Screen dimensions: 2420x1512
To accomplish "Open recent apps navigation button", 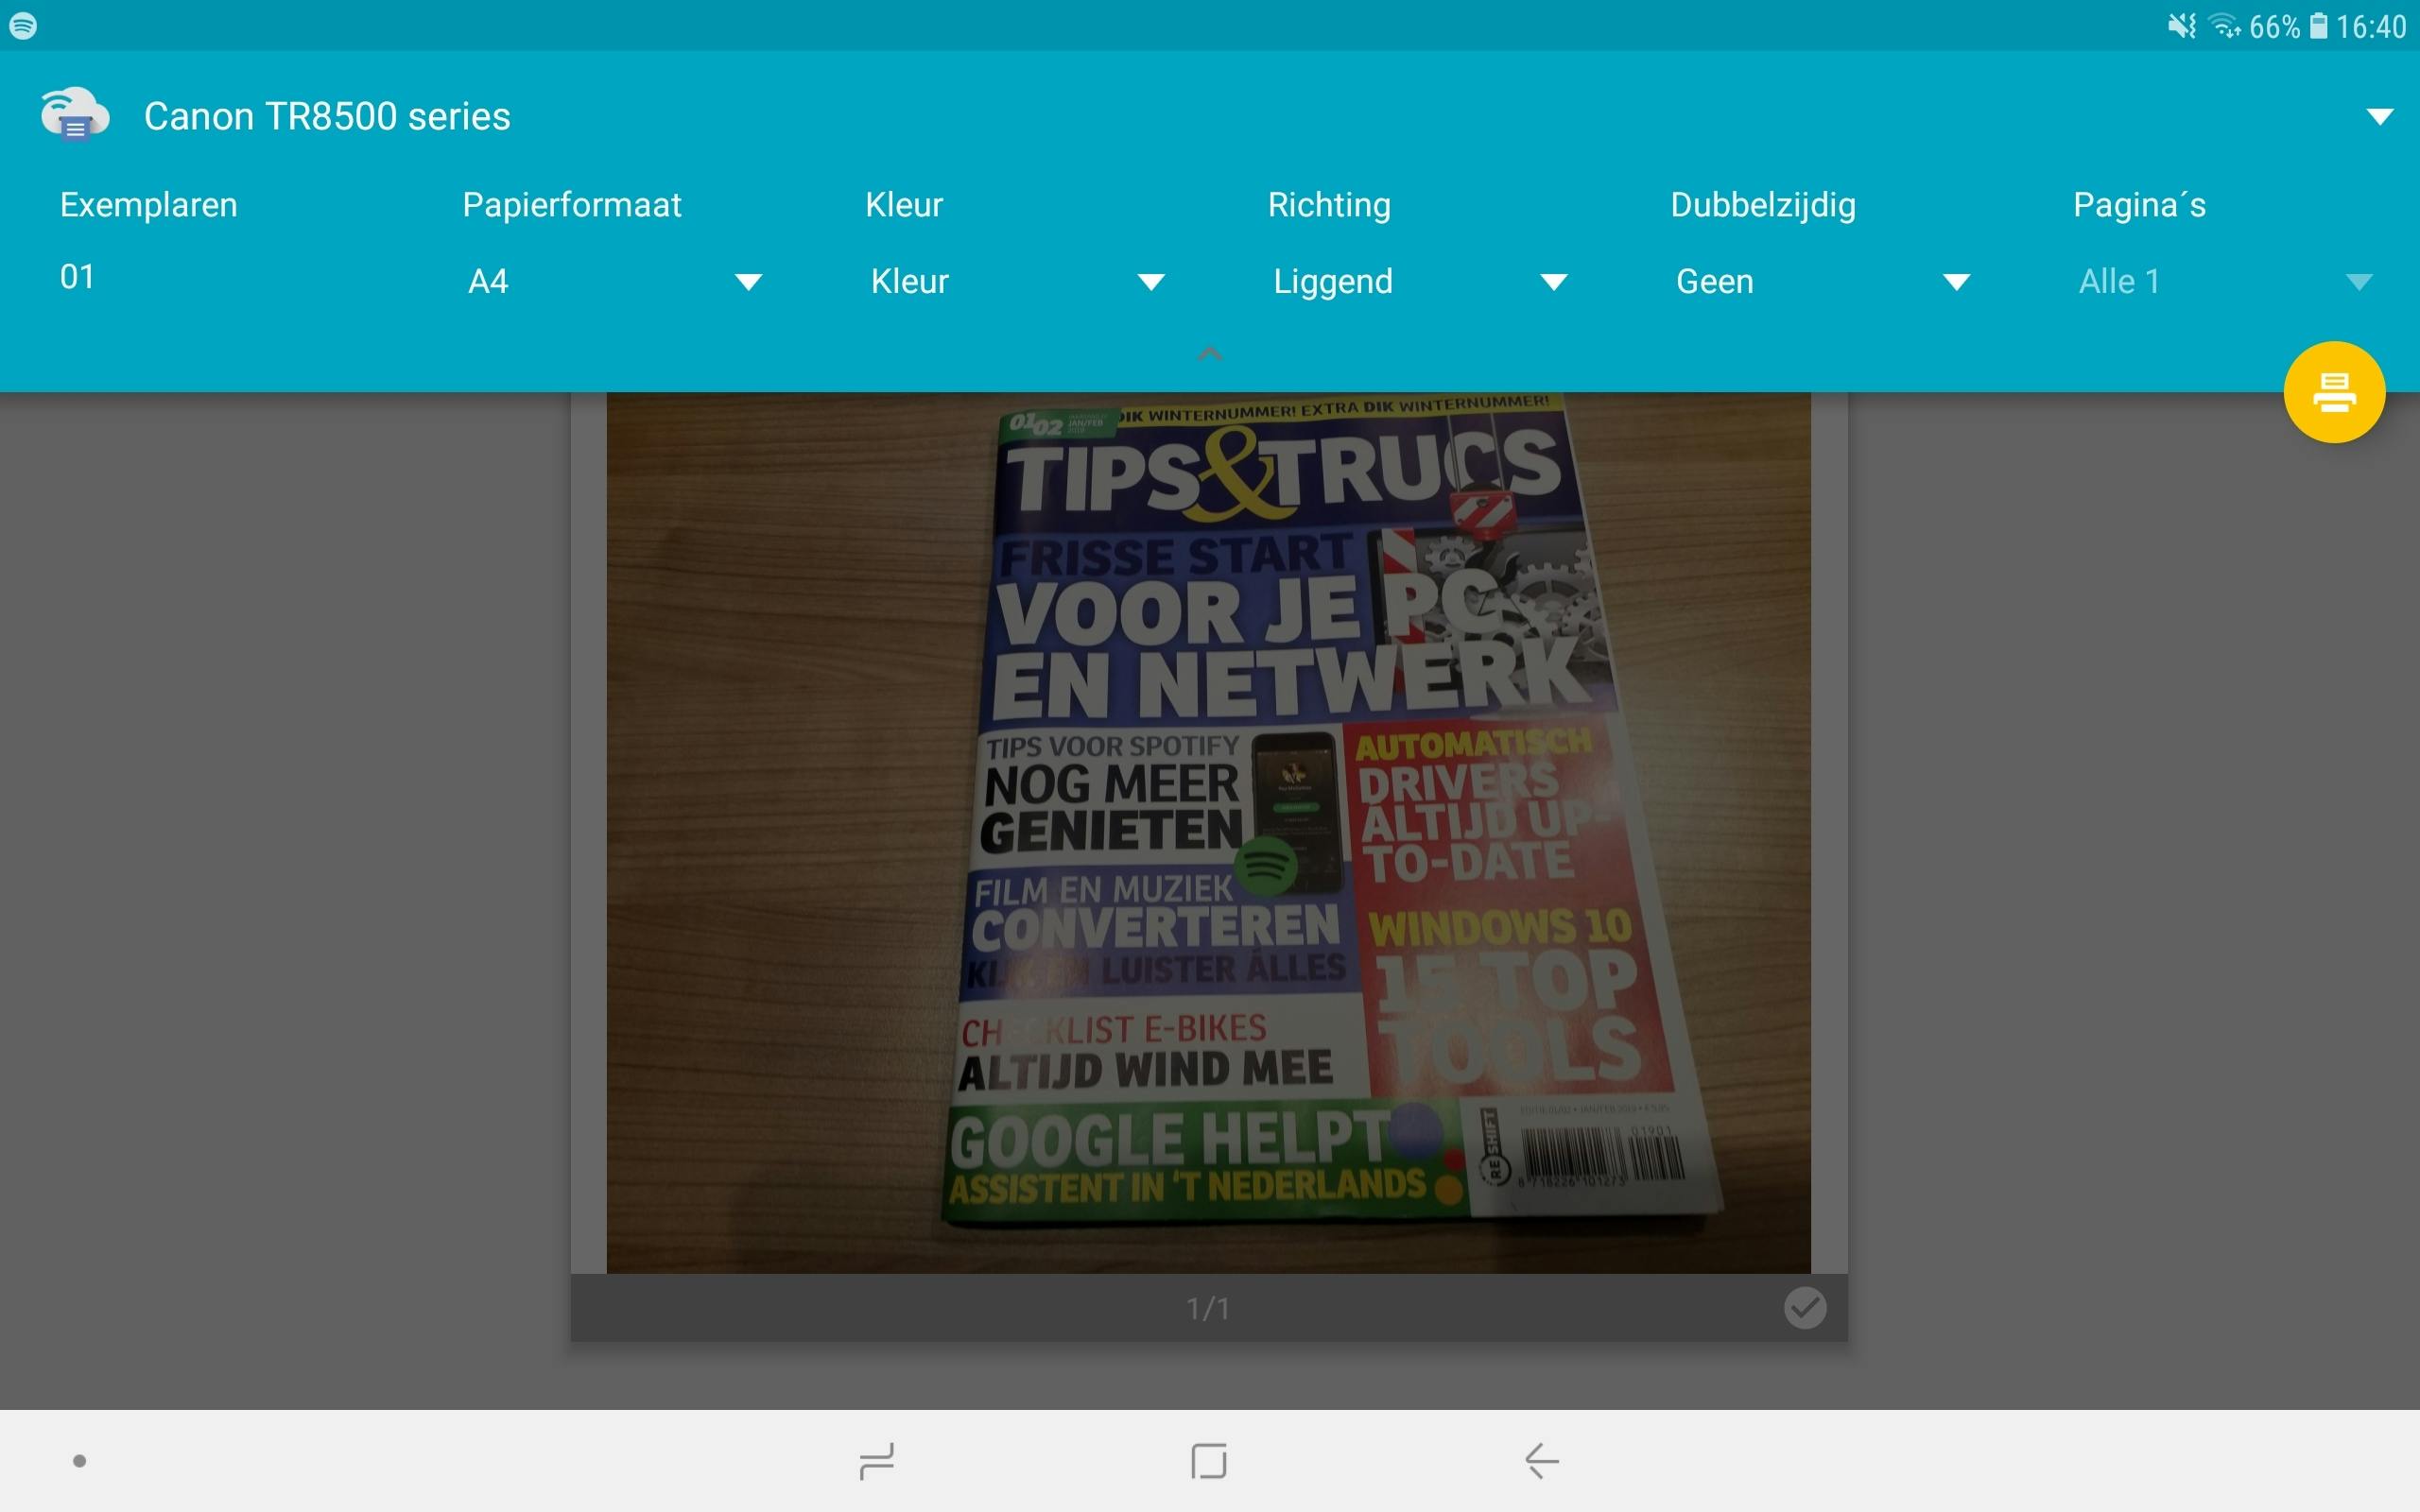I will click(876, 1461).
